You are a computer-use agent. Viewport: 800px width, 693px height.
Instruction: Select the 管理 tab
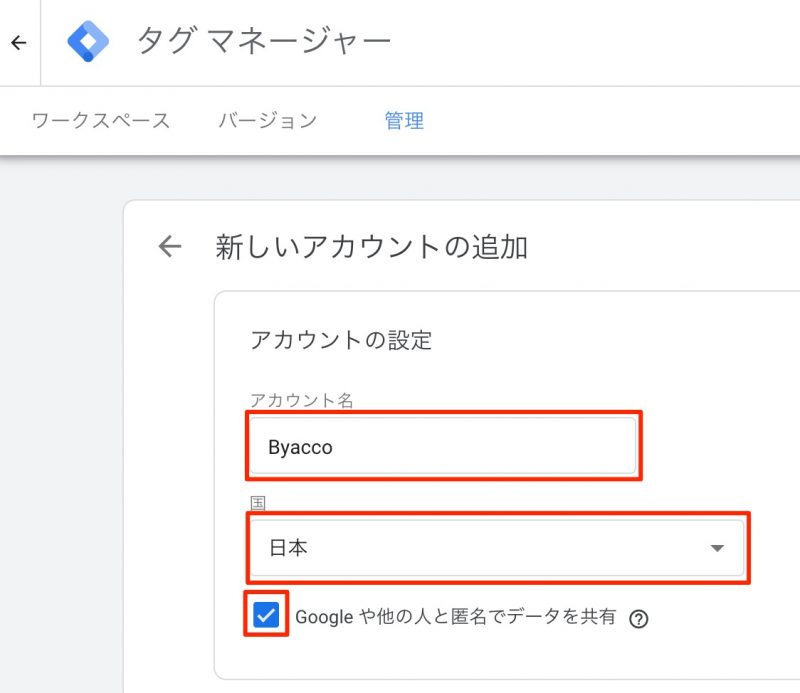(x=404, y=121)
